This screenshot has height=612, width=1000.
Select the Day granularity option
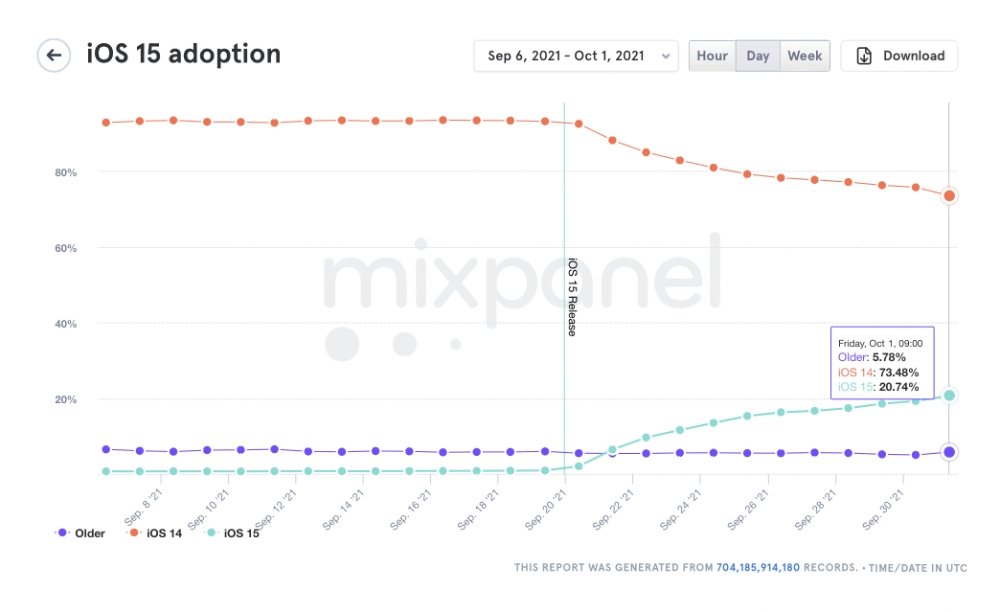point(758,56)
